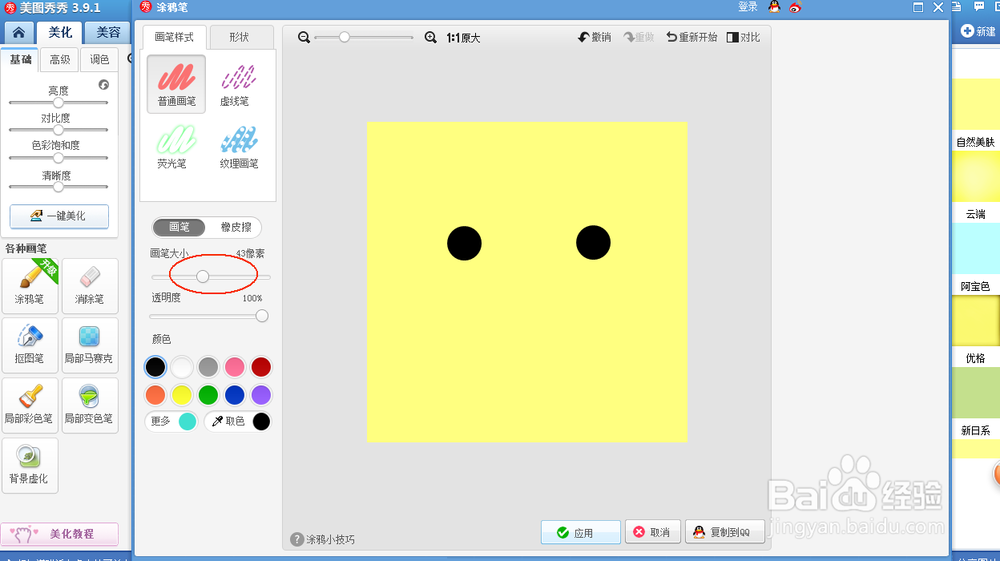Select the 虚线笔 dashed brush
The image size is (1000, 561).
[x=238, y=84]
